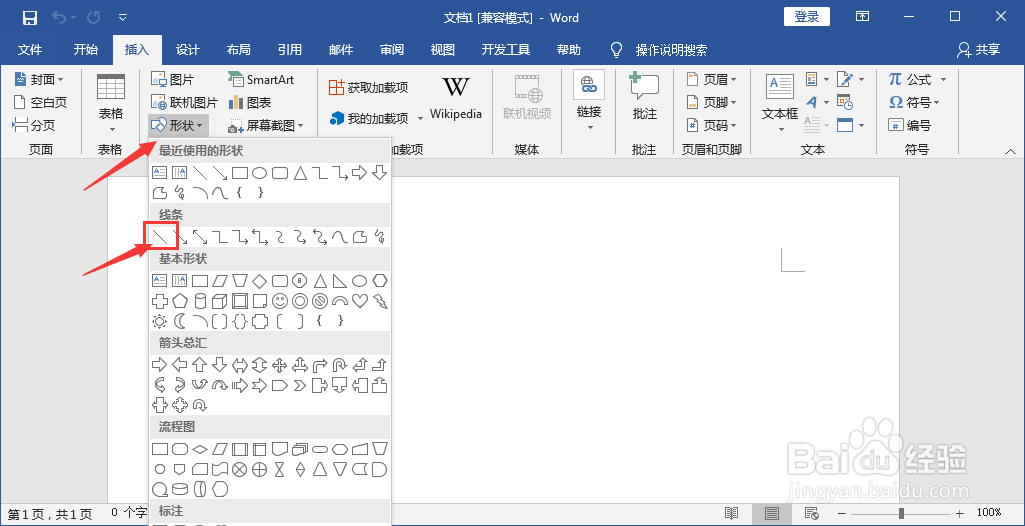1025x526 pixels.
Task: Expand the 屏幕截图 screenshot dropdown
Action: pyautogui.click(x=266, y=125)
